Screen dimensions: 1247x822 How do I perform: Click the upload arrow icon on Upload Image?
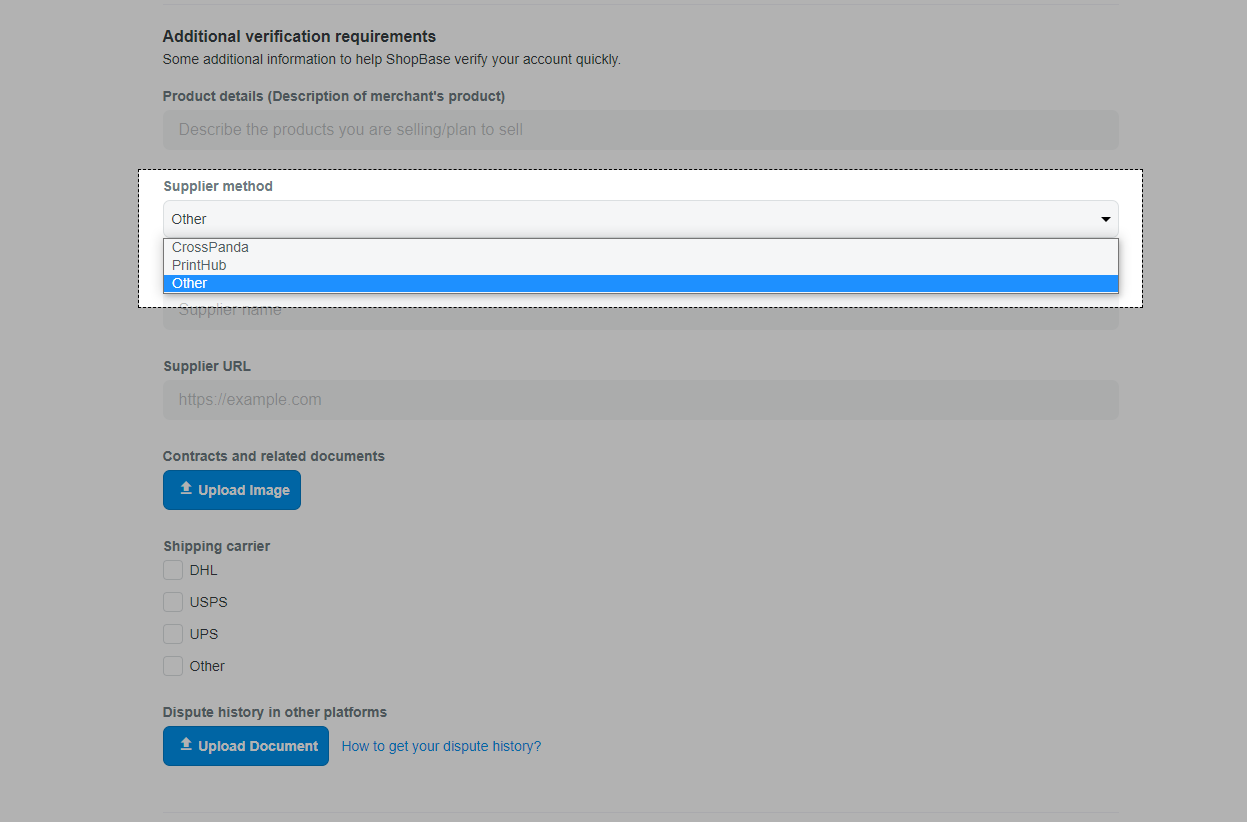[x=185, y=489]
